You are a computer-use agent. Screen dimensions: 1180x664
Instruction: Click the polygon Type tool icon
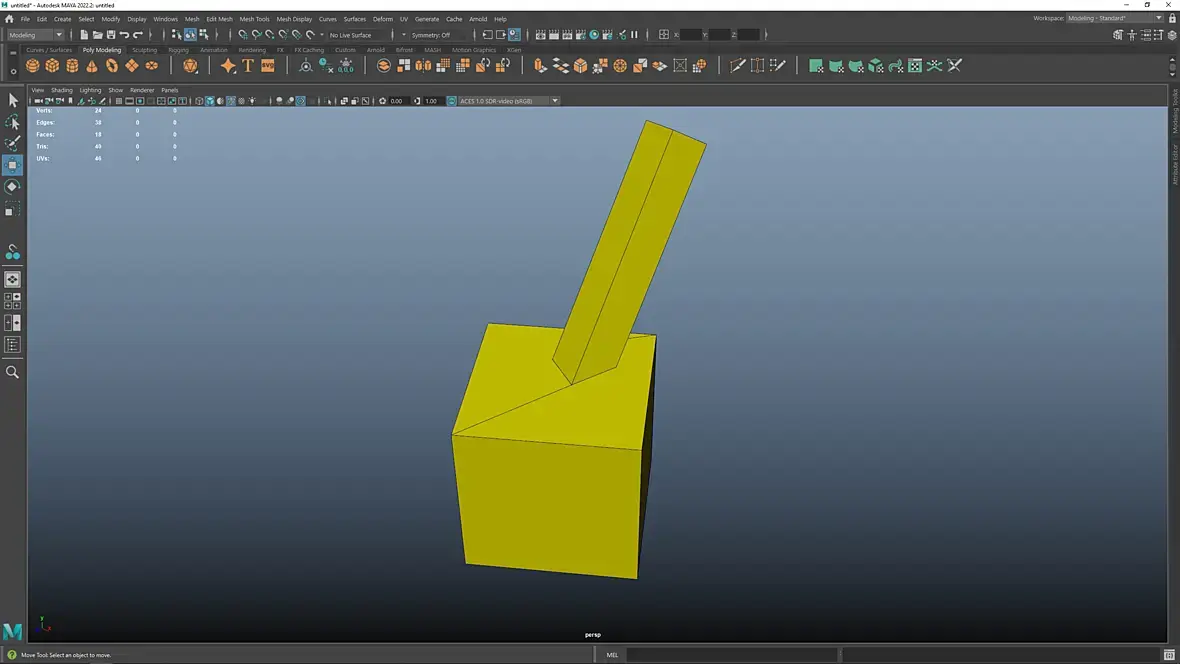coord(248,66)
